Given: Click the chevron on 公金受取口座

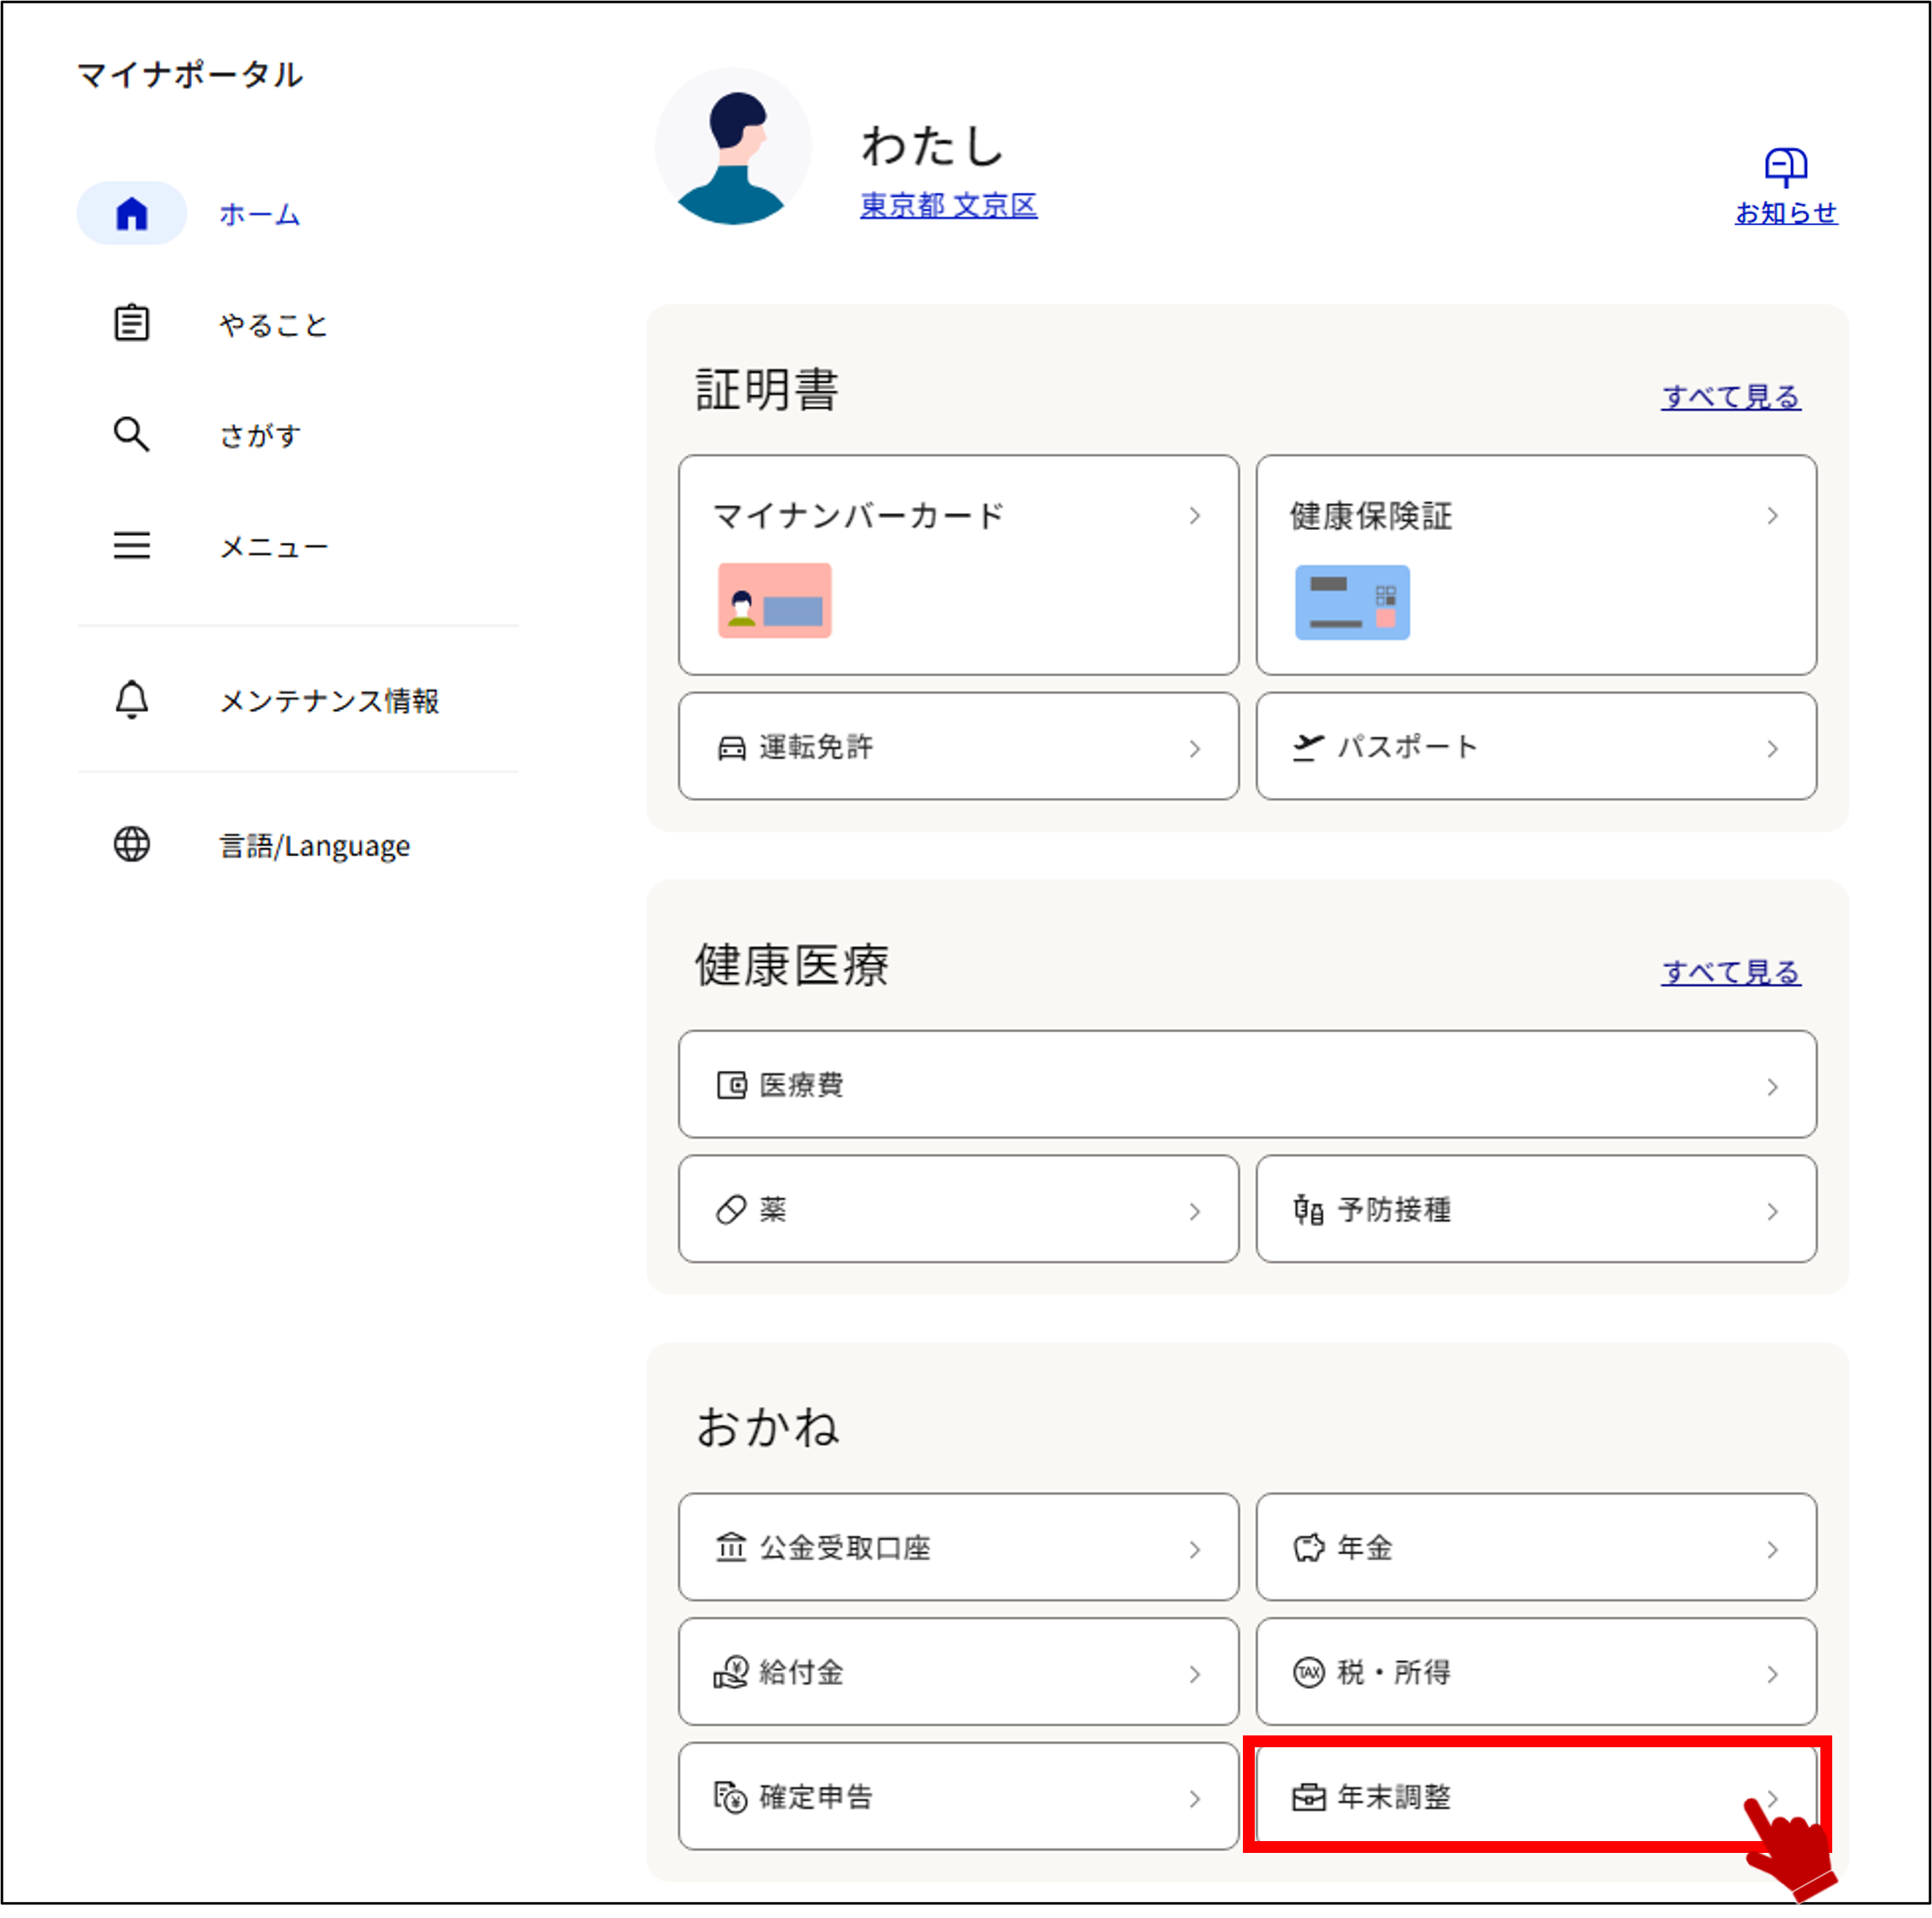Looking at the screenshot, I should pos(1195,1550).
